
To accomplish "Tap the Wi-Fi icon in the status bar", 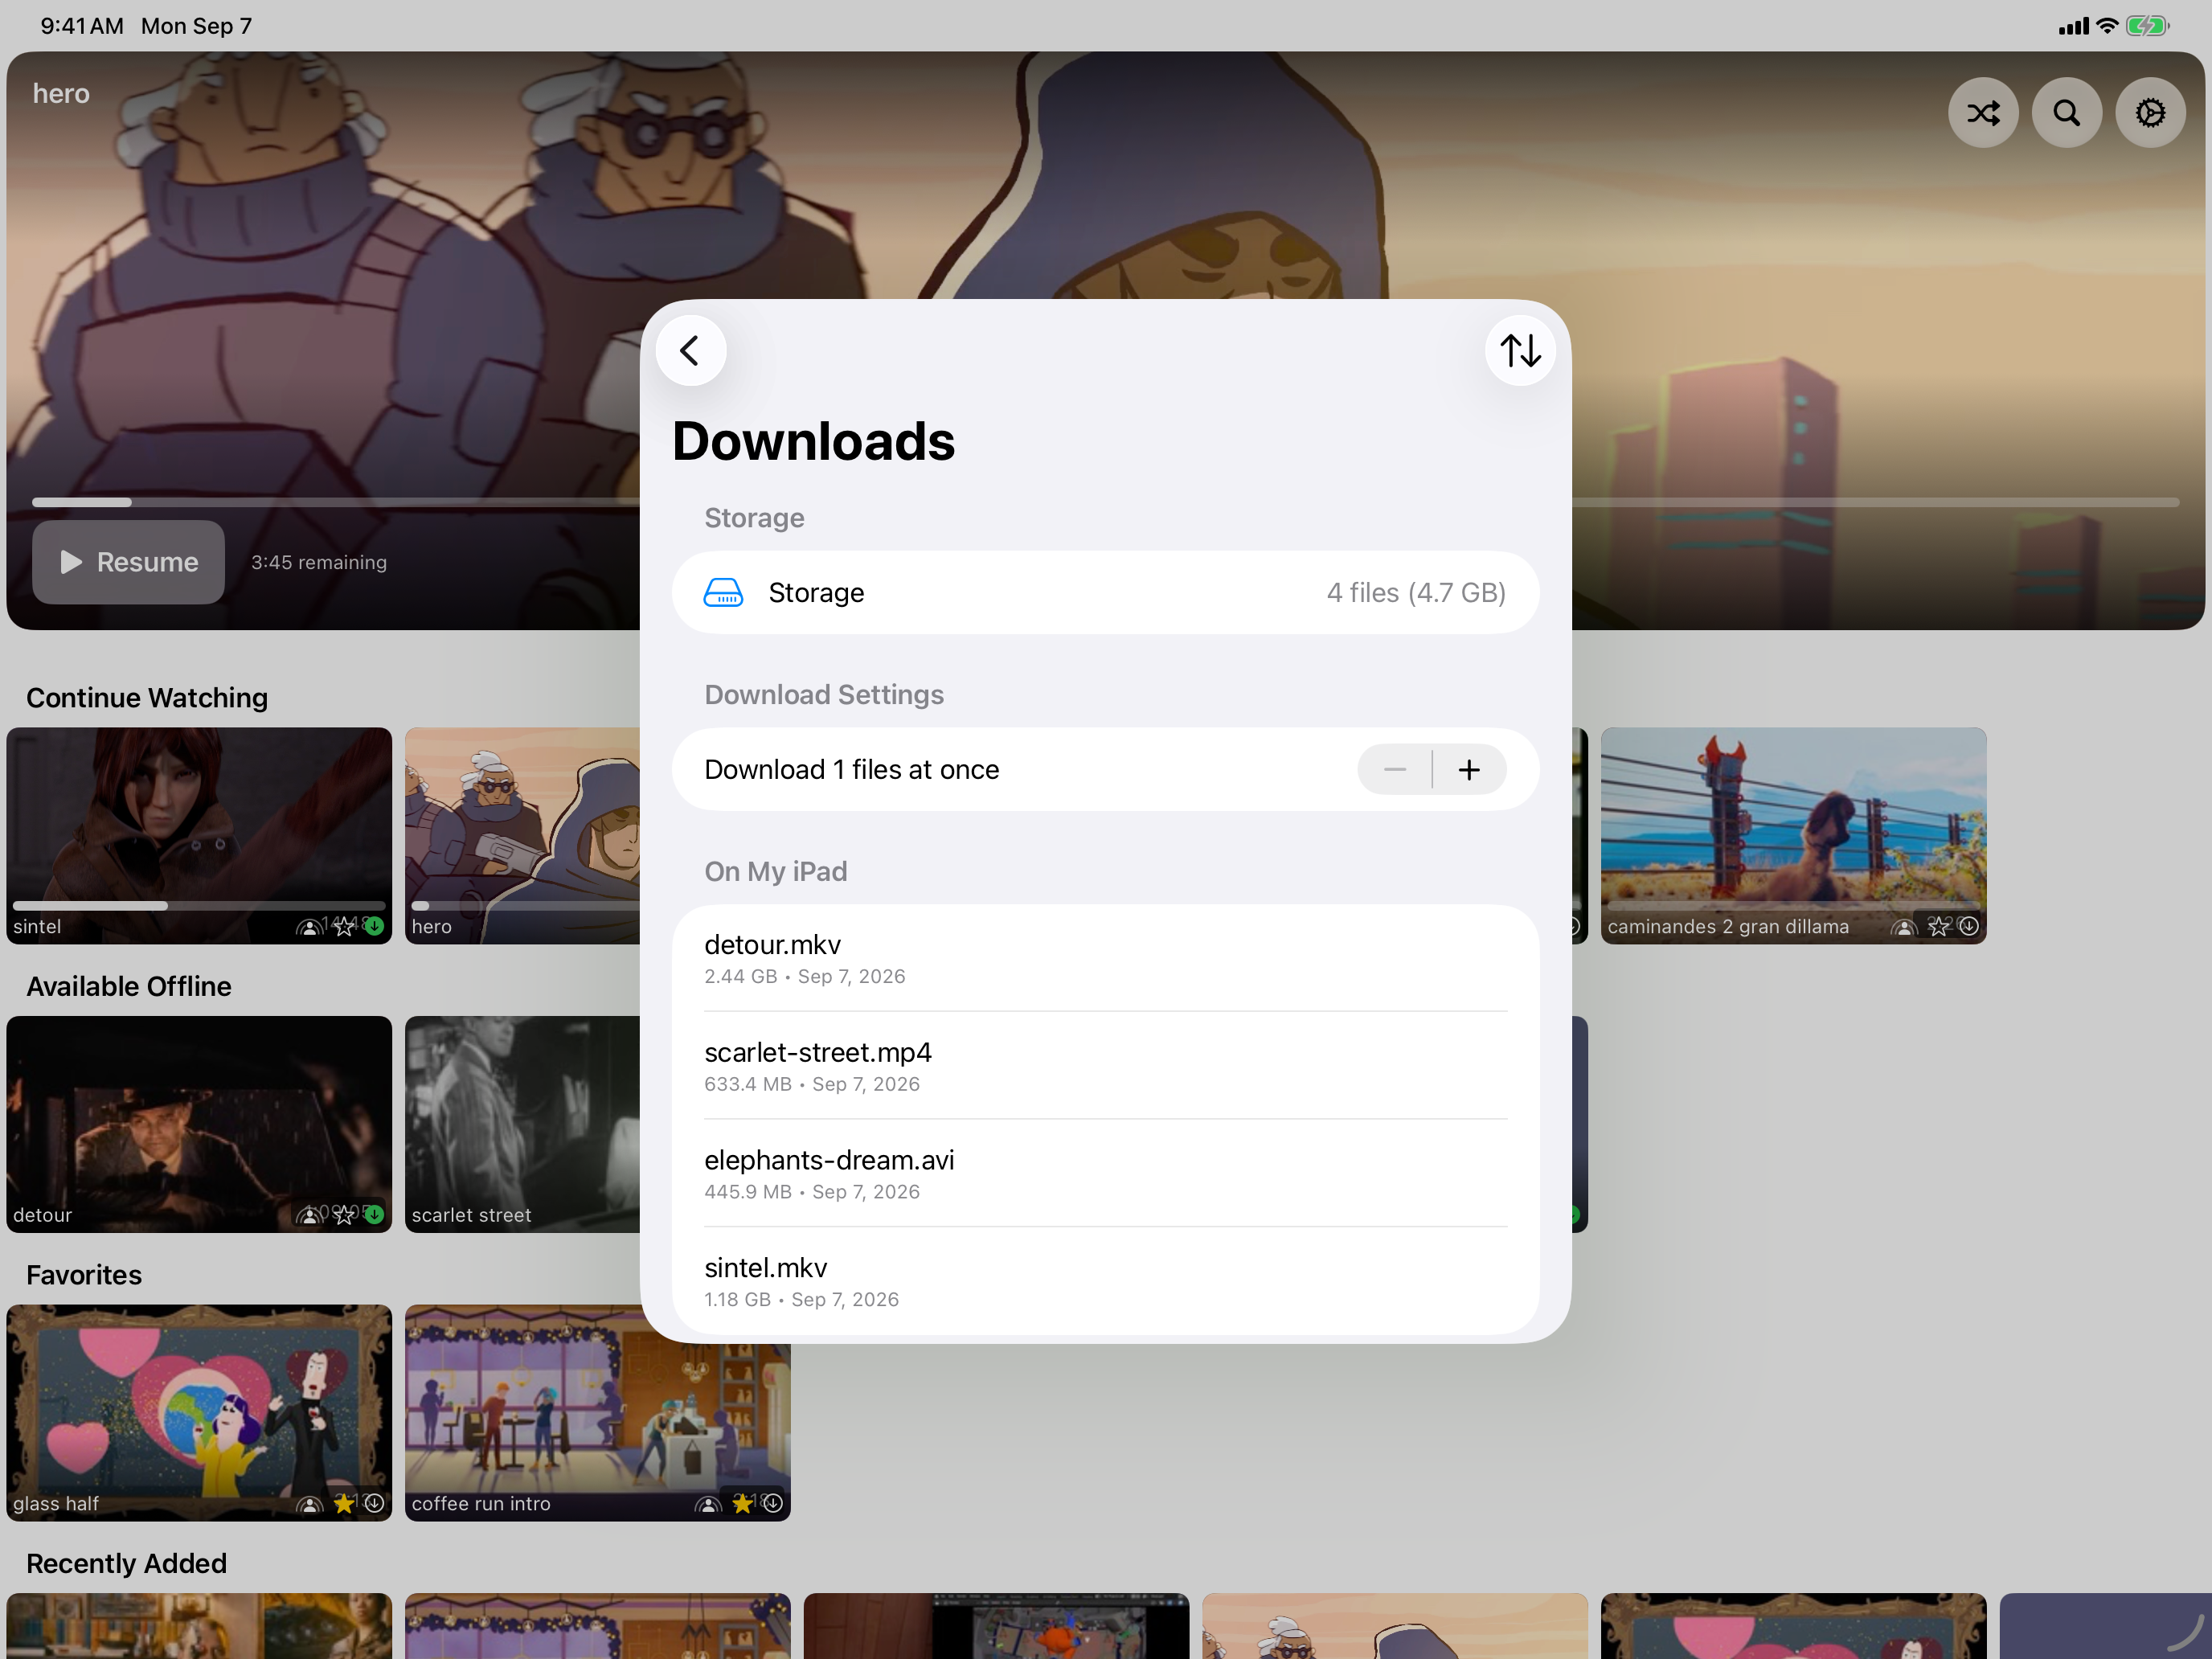I will 2107,26.
